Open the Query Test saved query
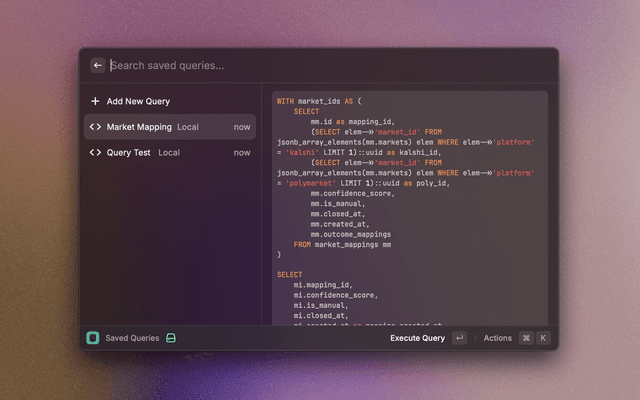This screenshot has height=400, width=640. tap(128, 153)
